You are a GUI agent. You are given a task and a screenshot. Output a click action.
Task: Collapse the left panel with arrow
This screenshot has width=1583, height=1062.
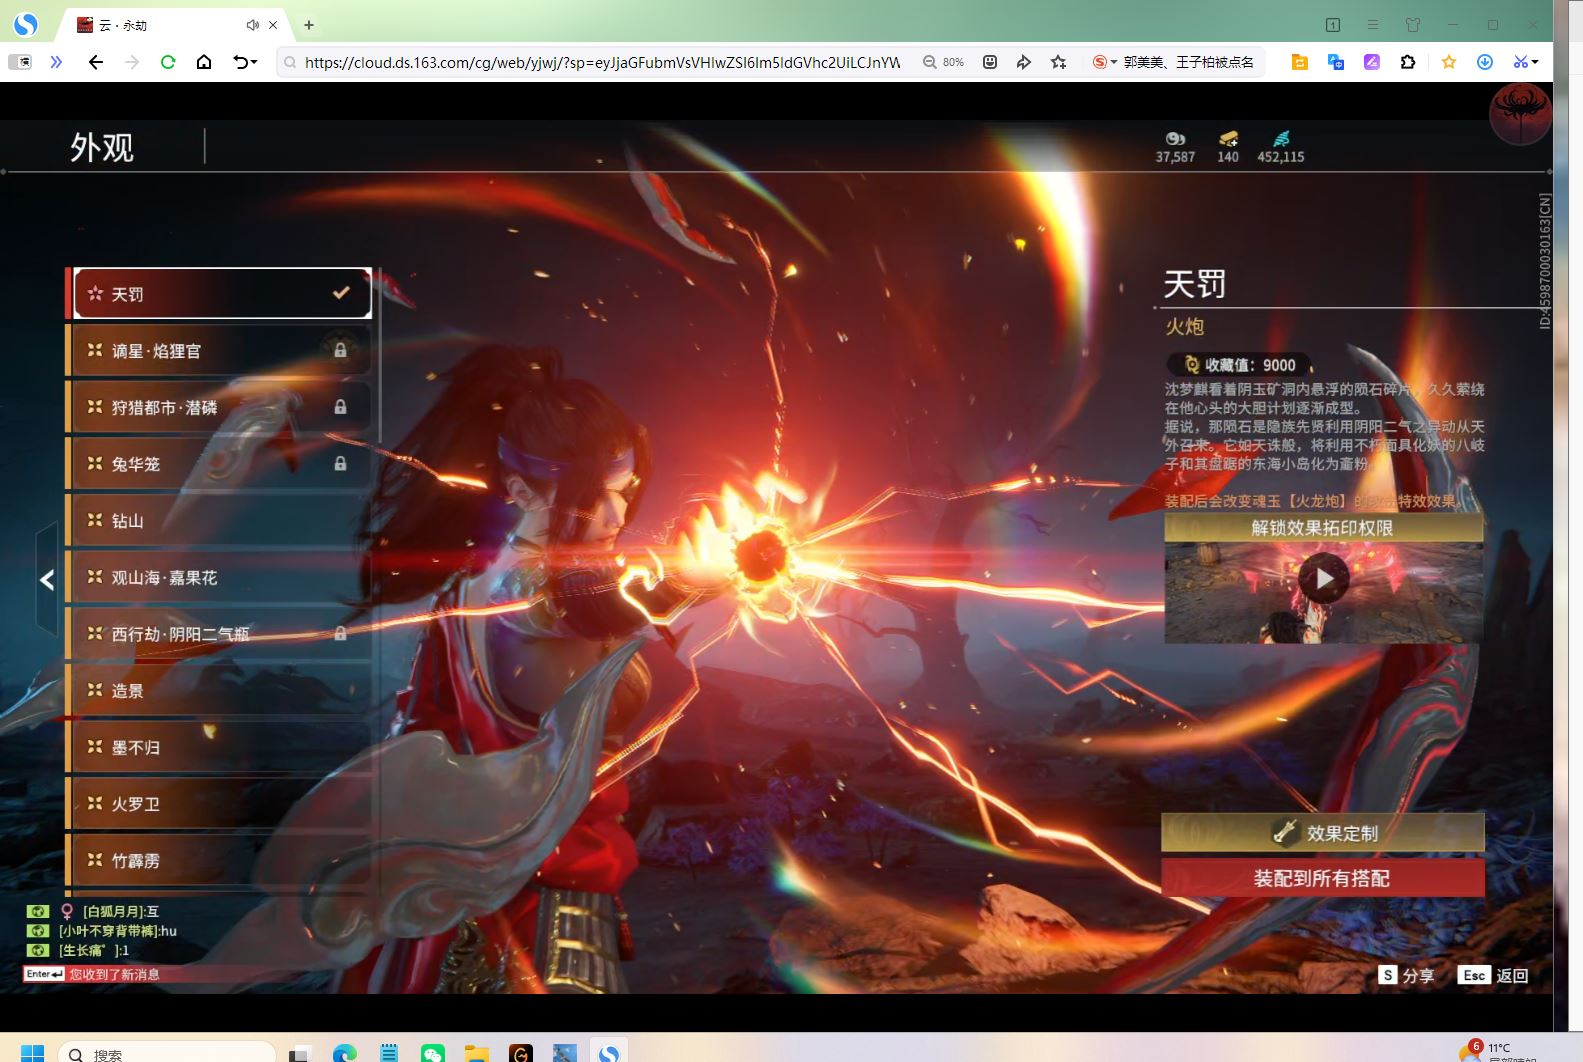(x=46, y=579)
